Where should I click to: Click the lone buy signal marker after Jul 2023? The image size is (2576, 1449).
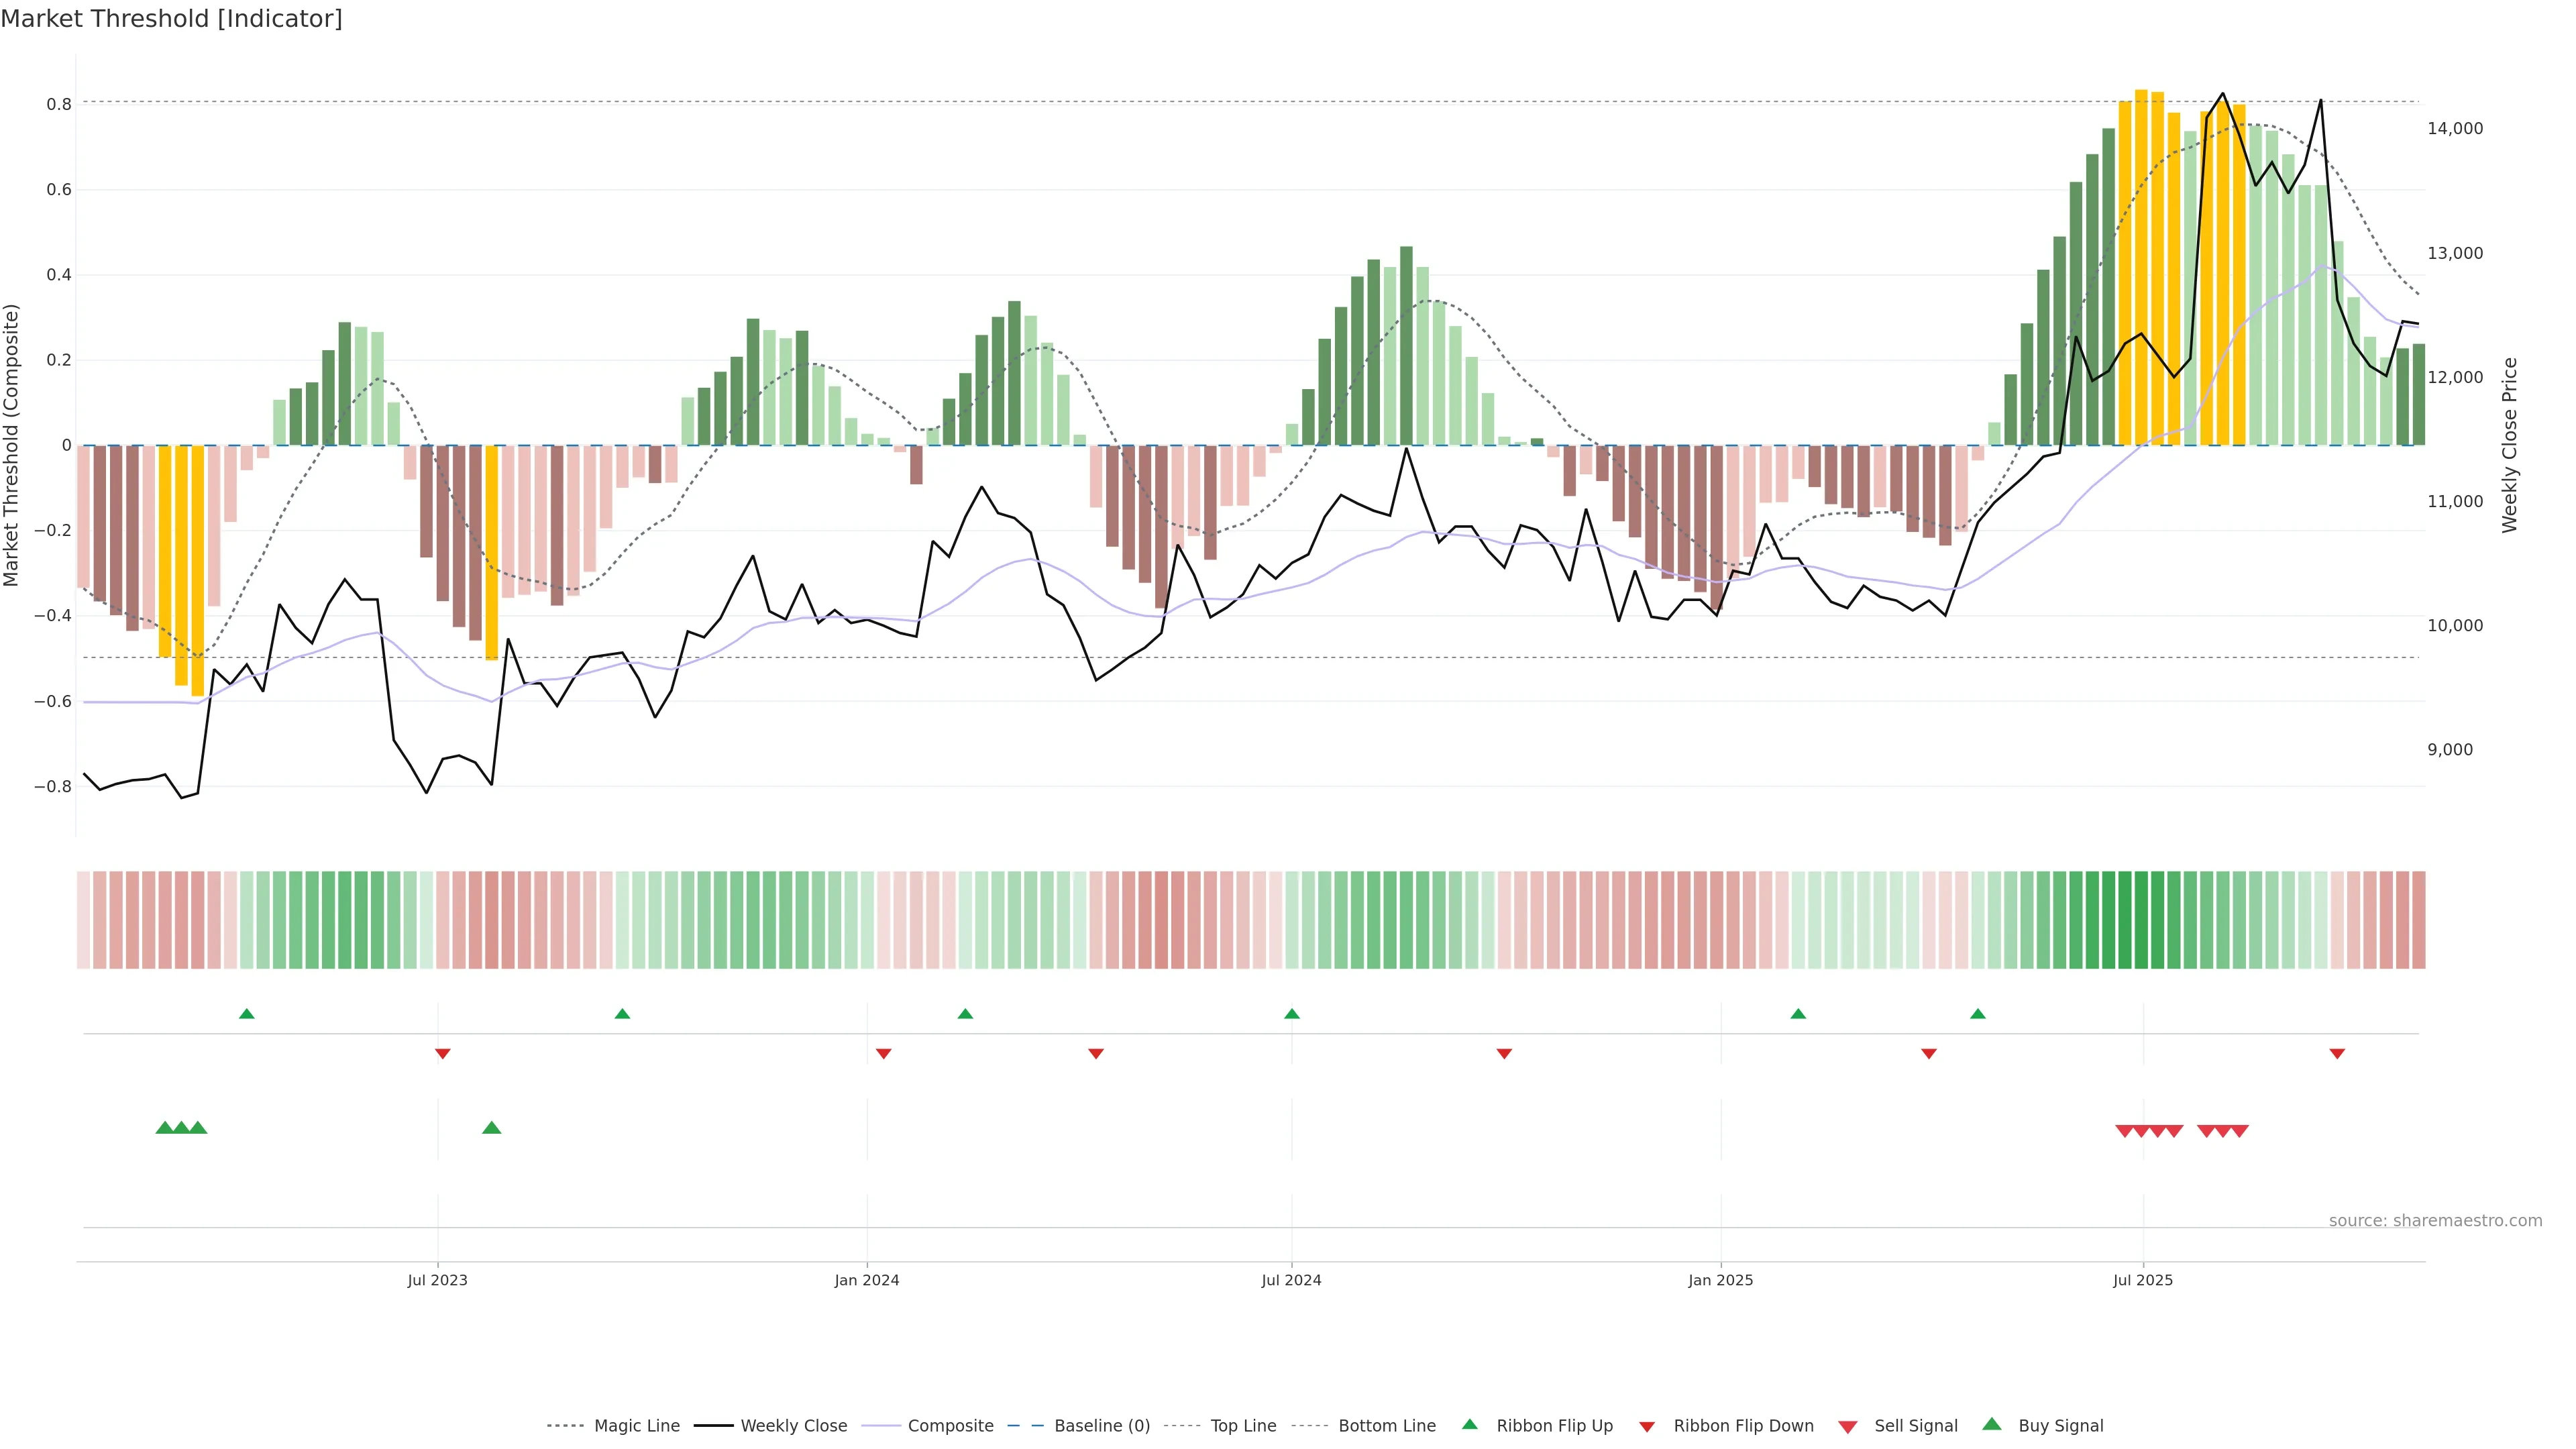491,1128
